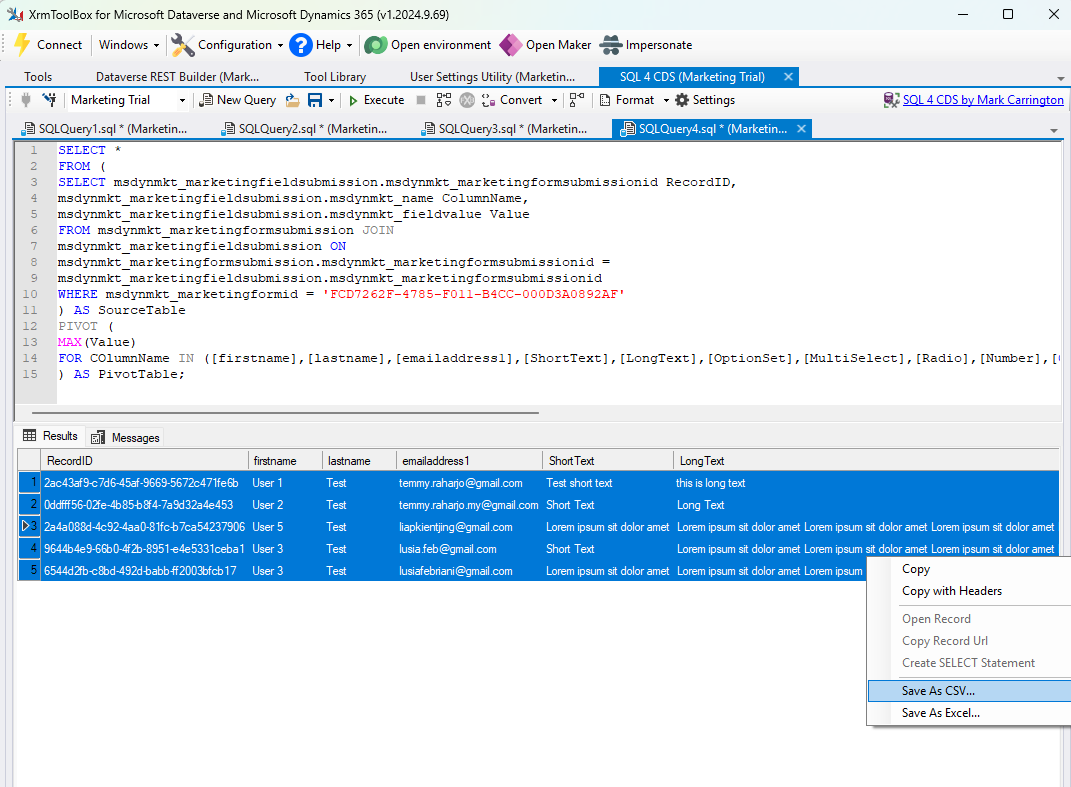Click the firstname column header
The height and width of the screenshot is (787, 1071).
(x=285, y=461)
